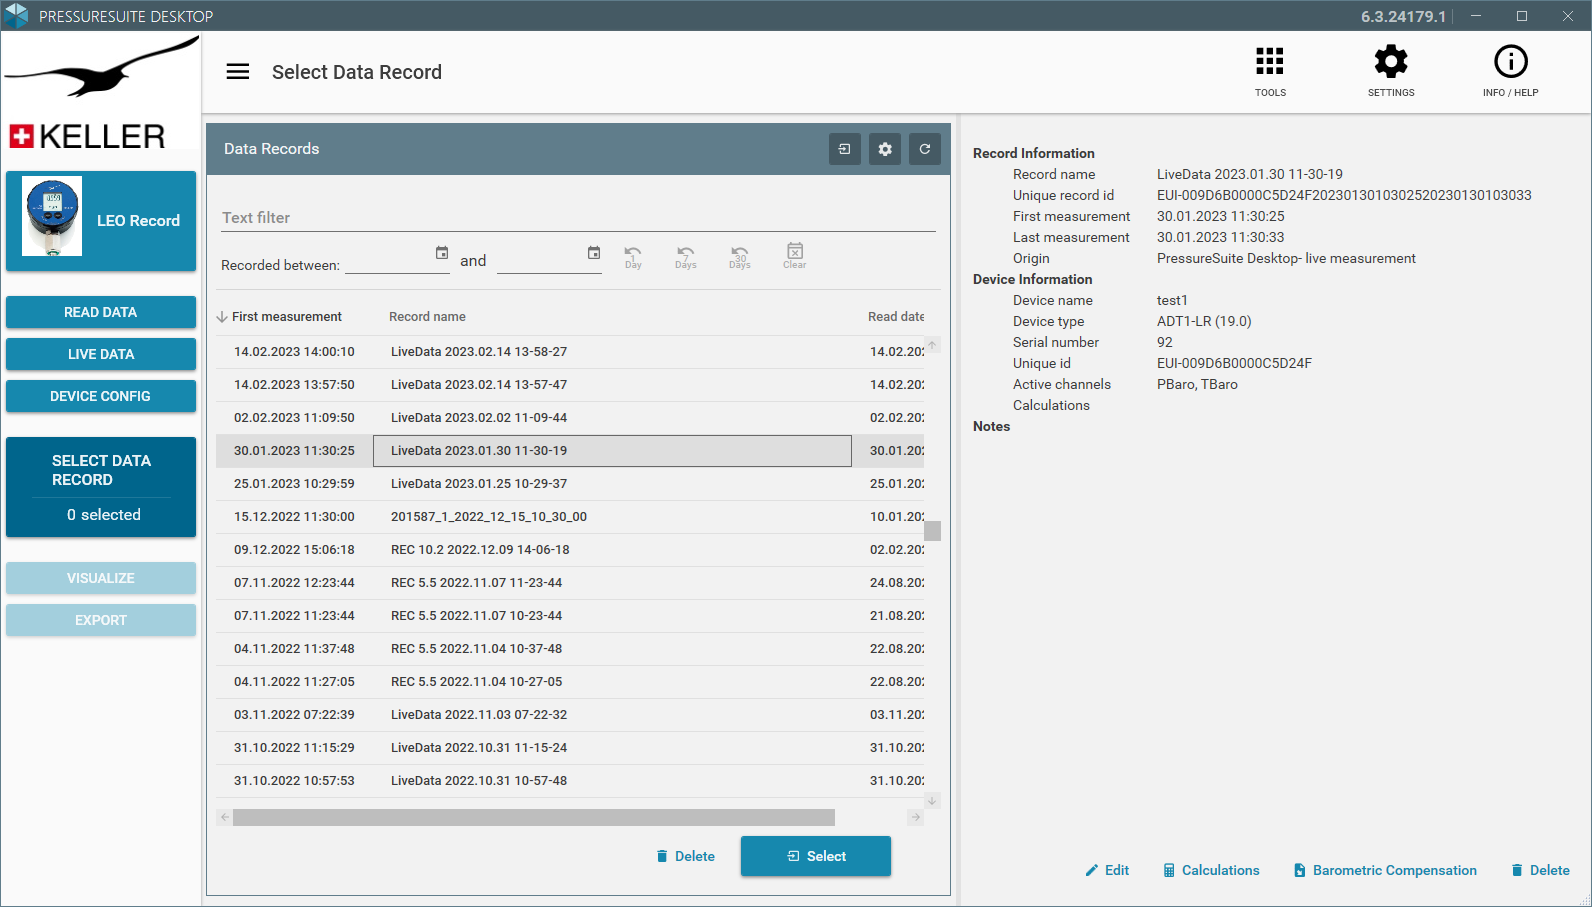Click the SELECT DATA RECORD panel

point(101,487)
